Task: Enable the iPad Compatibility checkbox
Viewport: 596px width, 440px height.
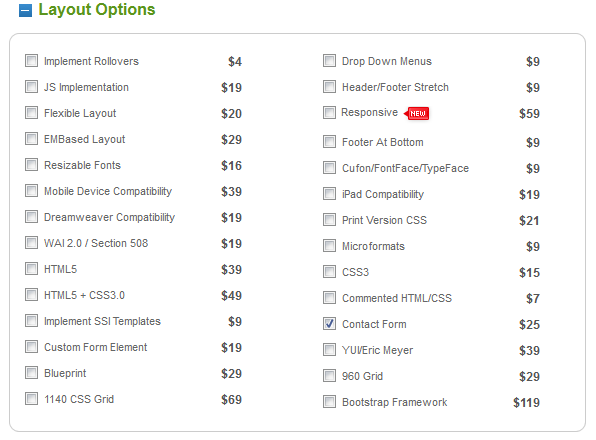Action: point(329,194)
